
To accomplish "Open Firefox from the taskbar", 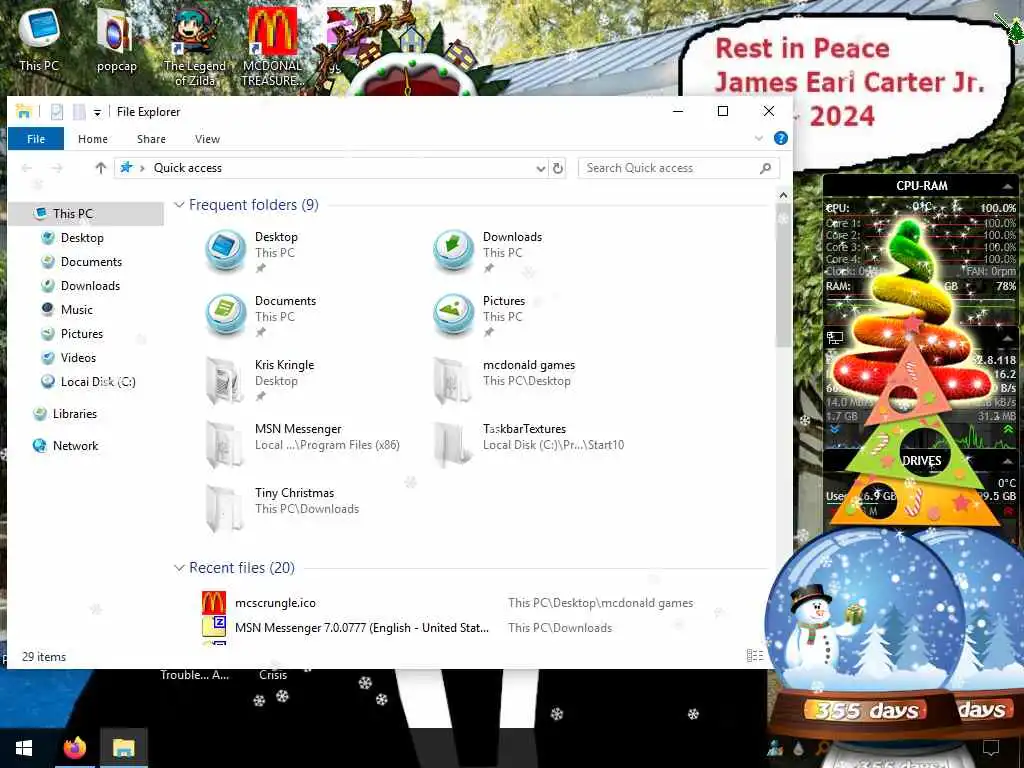I will click(x=74, y=748).
